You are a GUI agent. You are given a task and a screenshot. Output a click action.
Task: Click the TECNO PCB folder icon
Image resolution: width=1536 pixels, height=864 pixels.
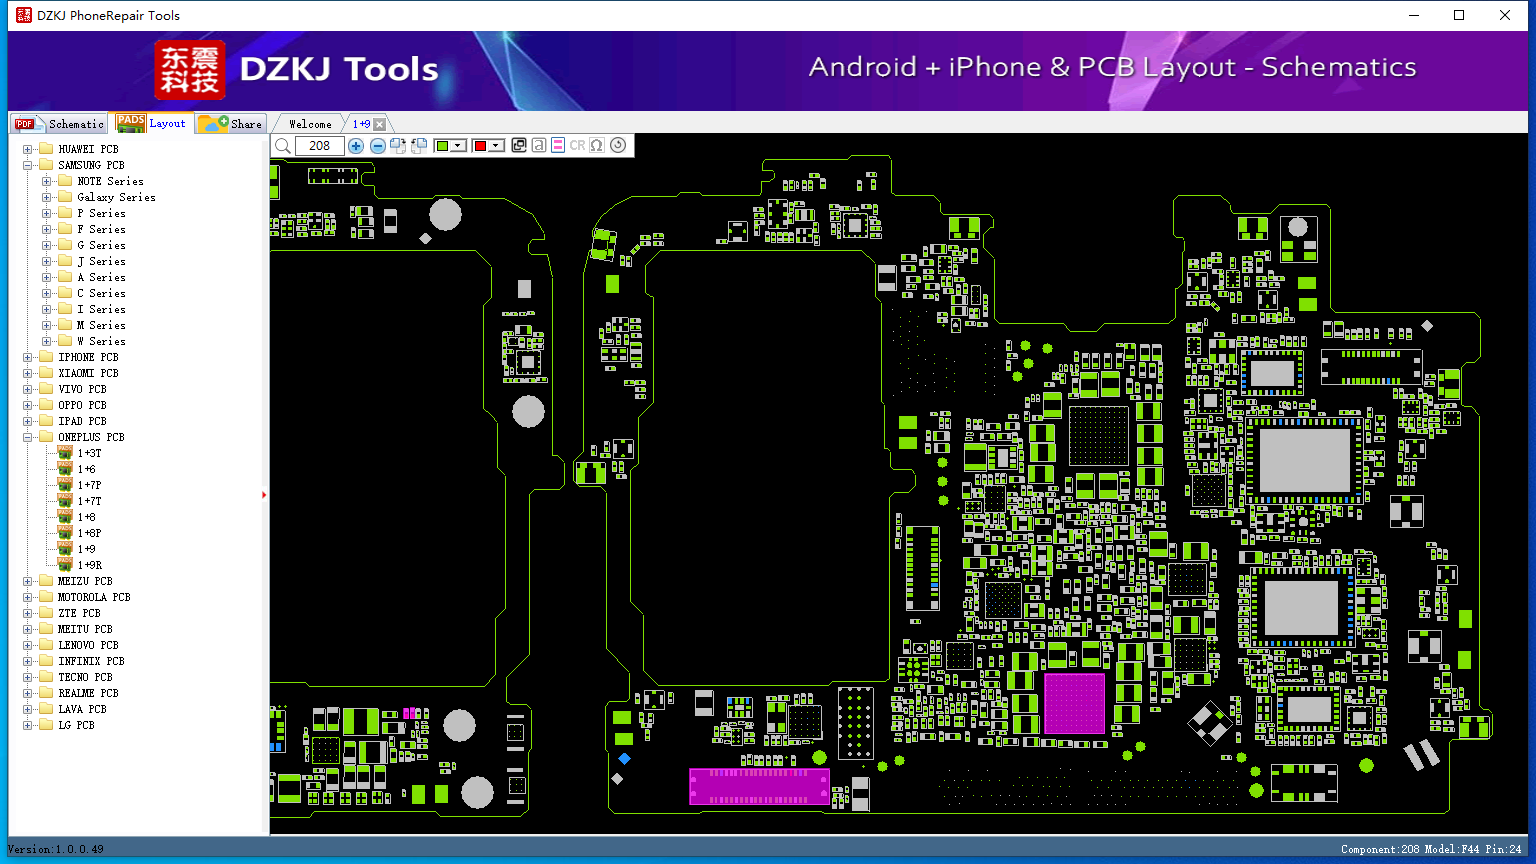(46, 677)
